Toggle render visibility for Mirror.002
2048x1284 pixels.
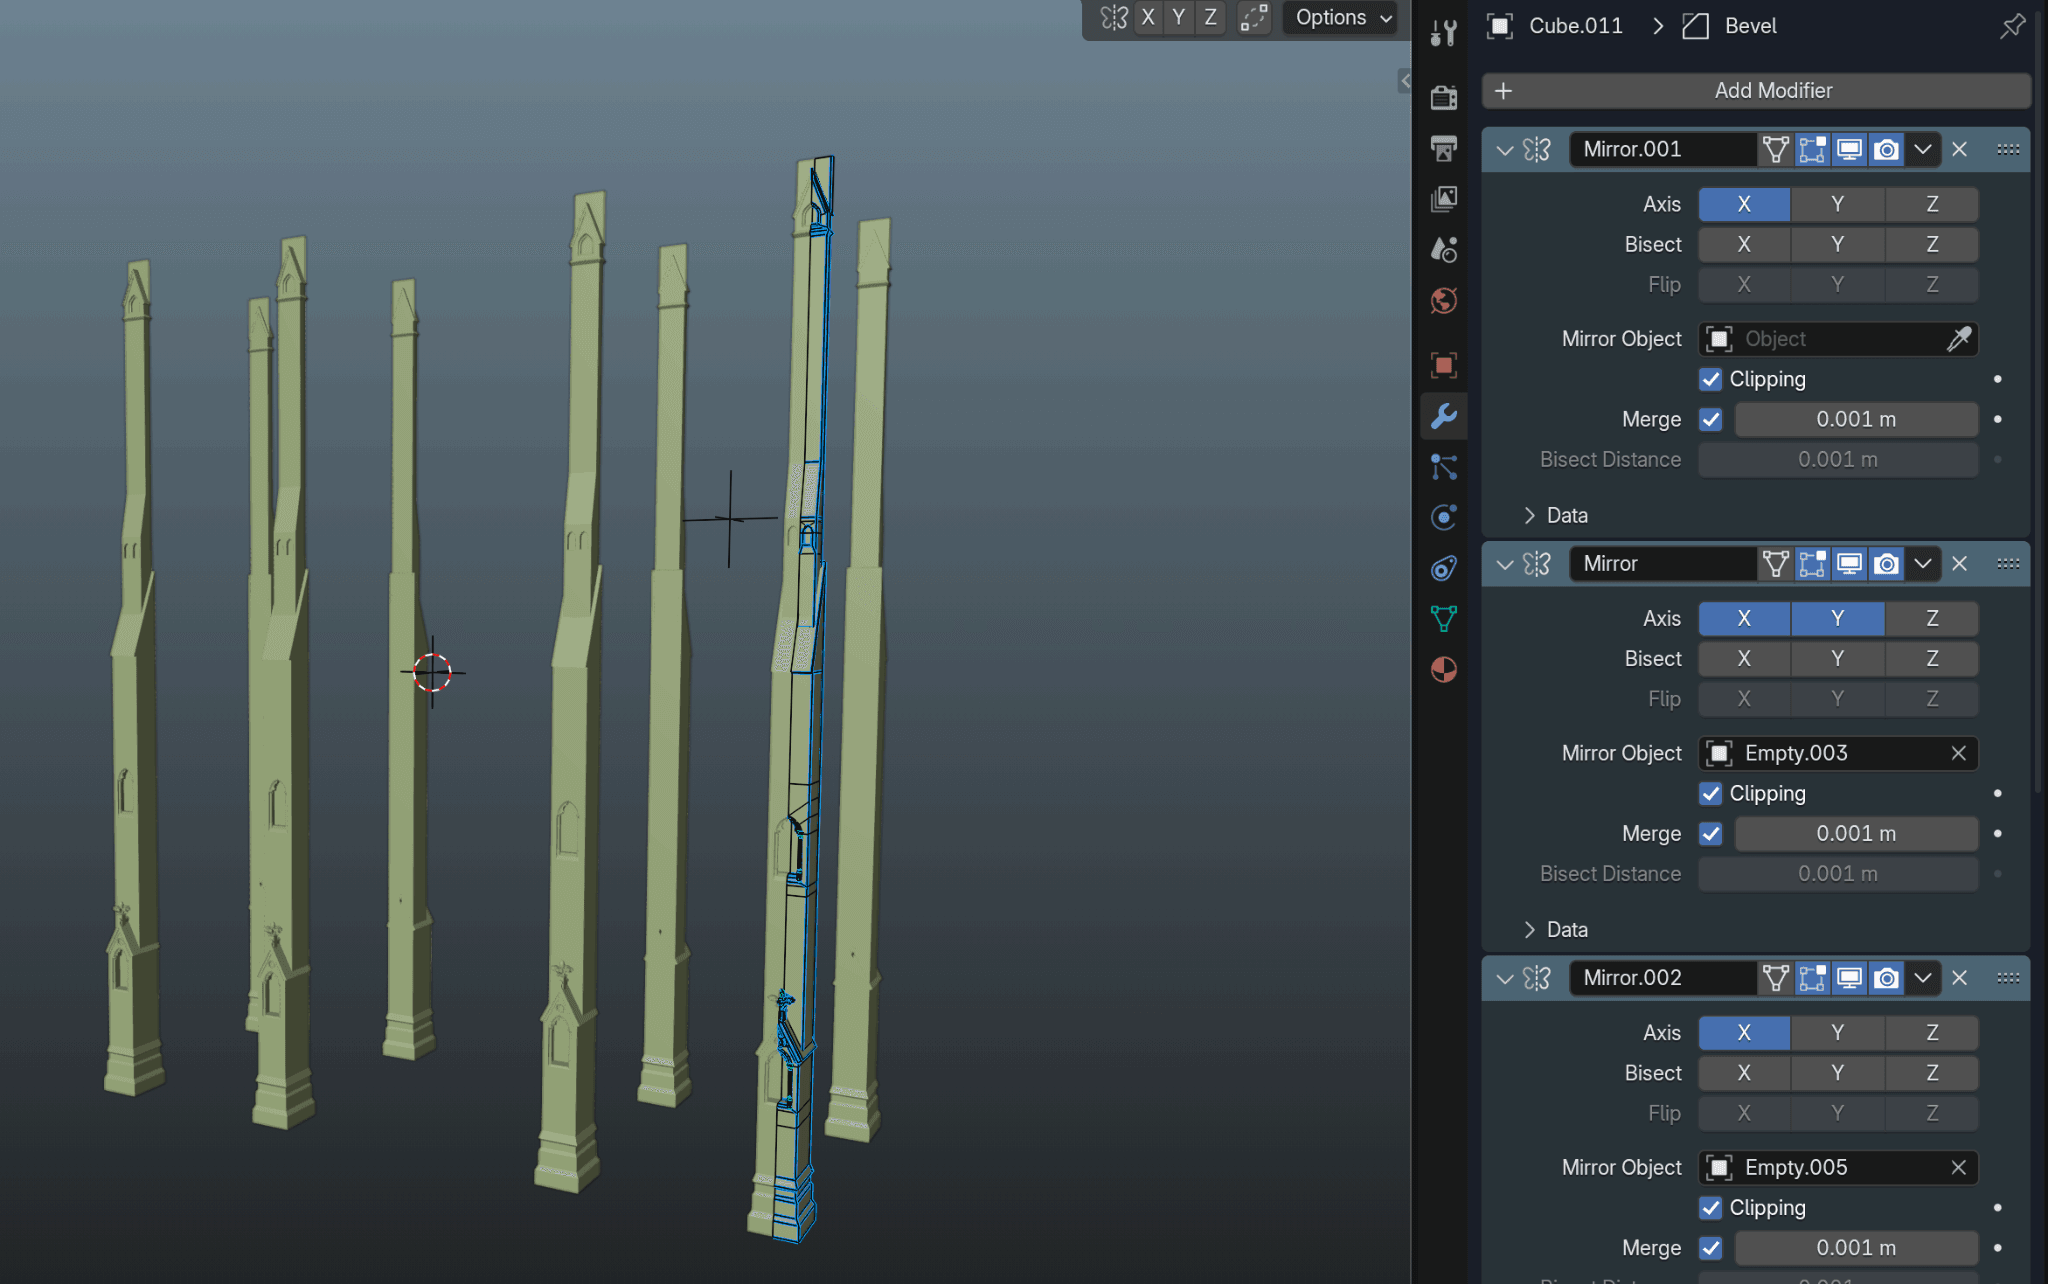1886,978
